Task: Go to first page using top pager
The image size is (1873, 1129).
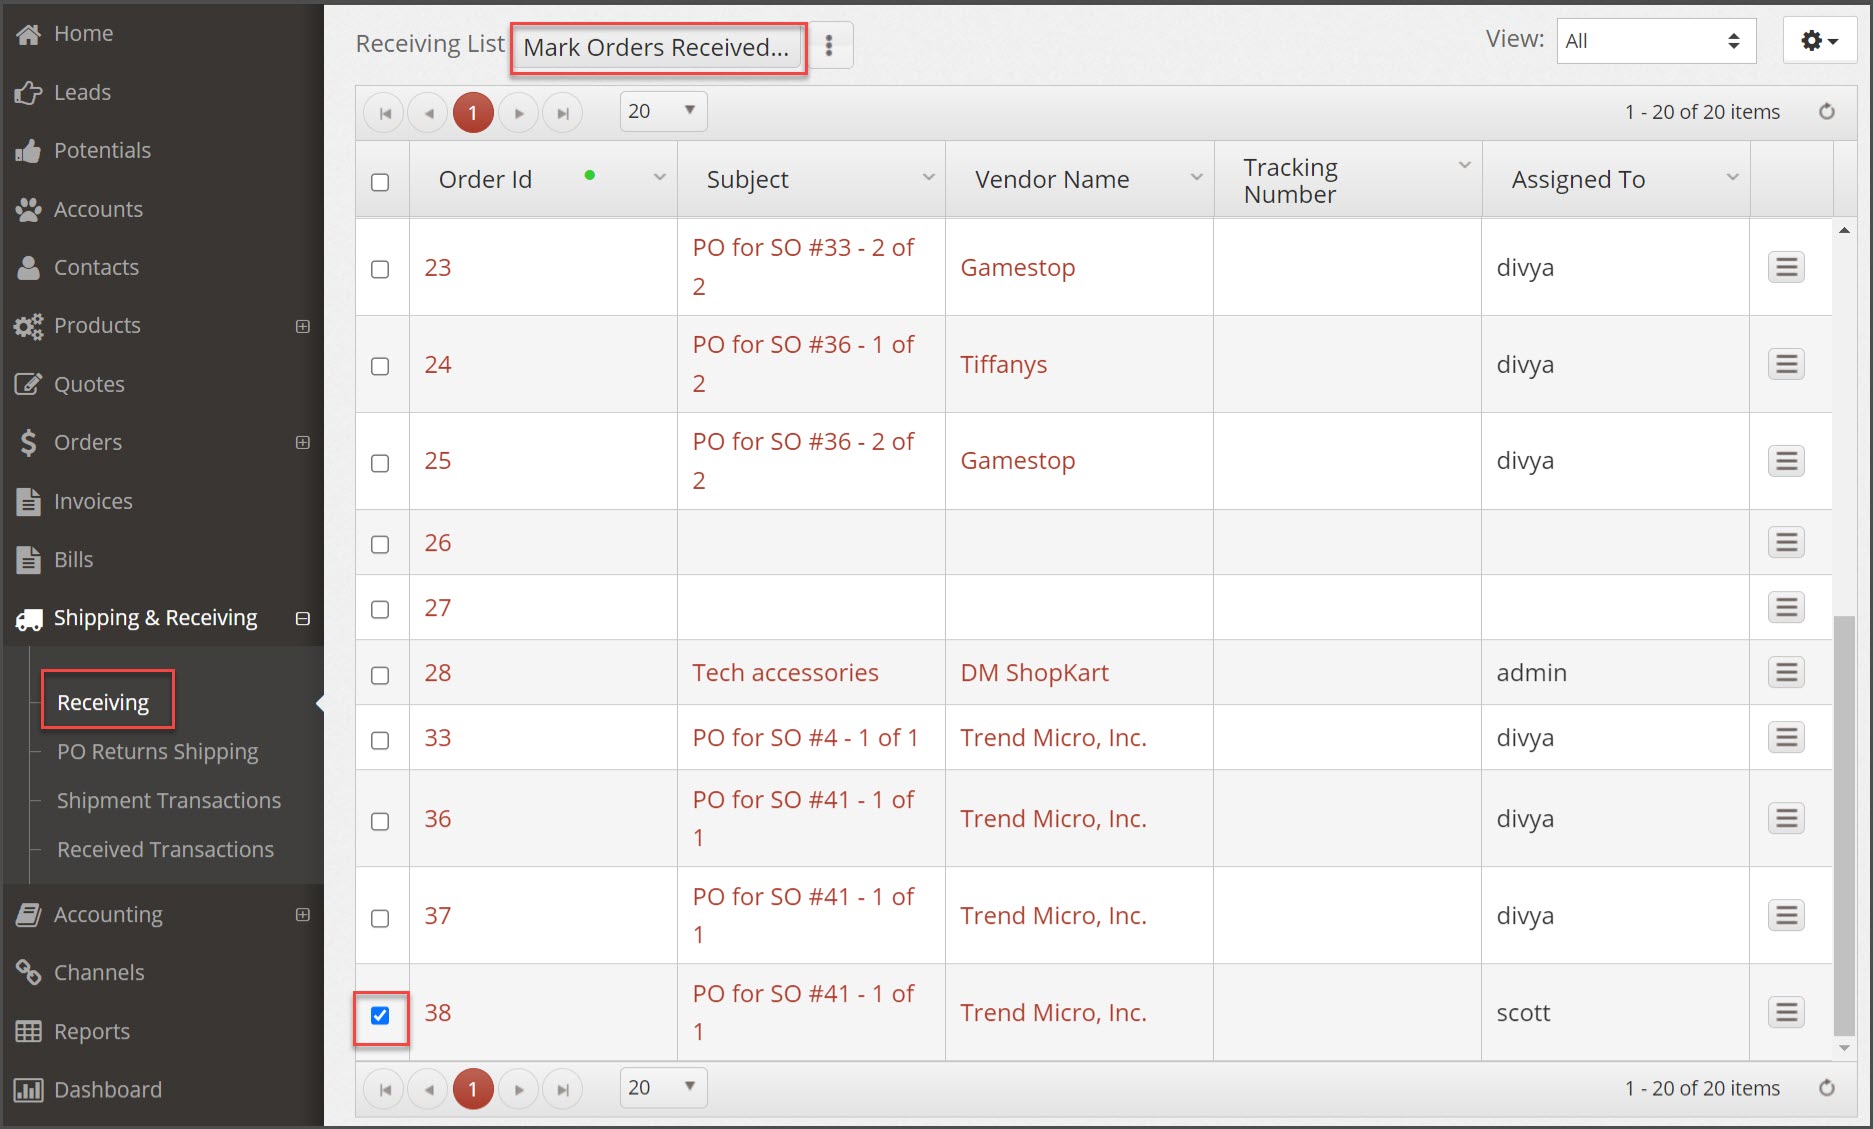Action: tap(385, 113)
